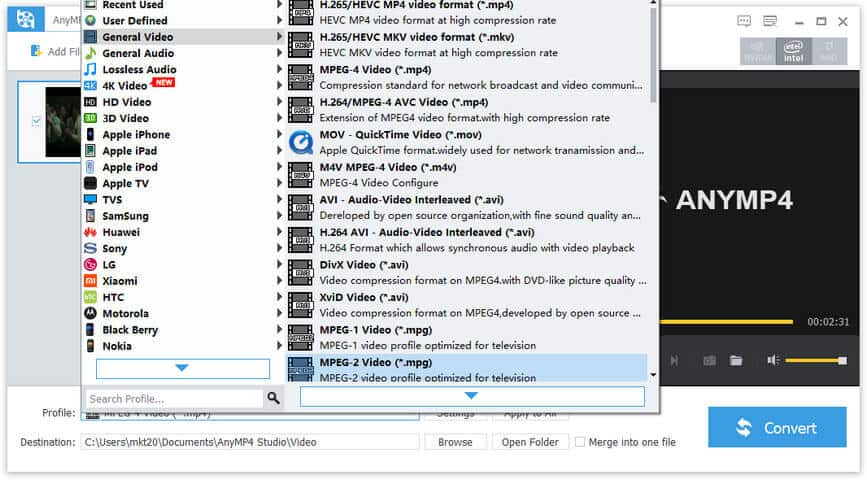Select the Apple iPod category
Viewport: 867px width, 480px height.
point(182,167)
